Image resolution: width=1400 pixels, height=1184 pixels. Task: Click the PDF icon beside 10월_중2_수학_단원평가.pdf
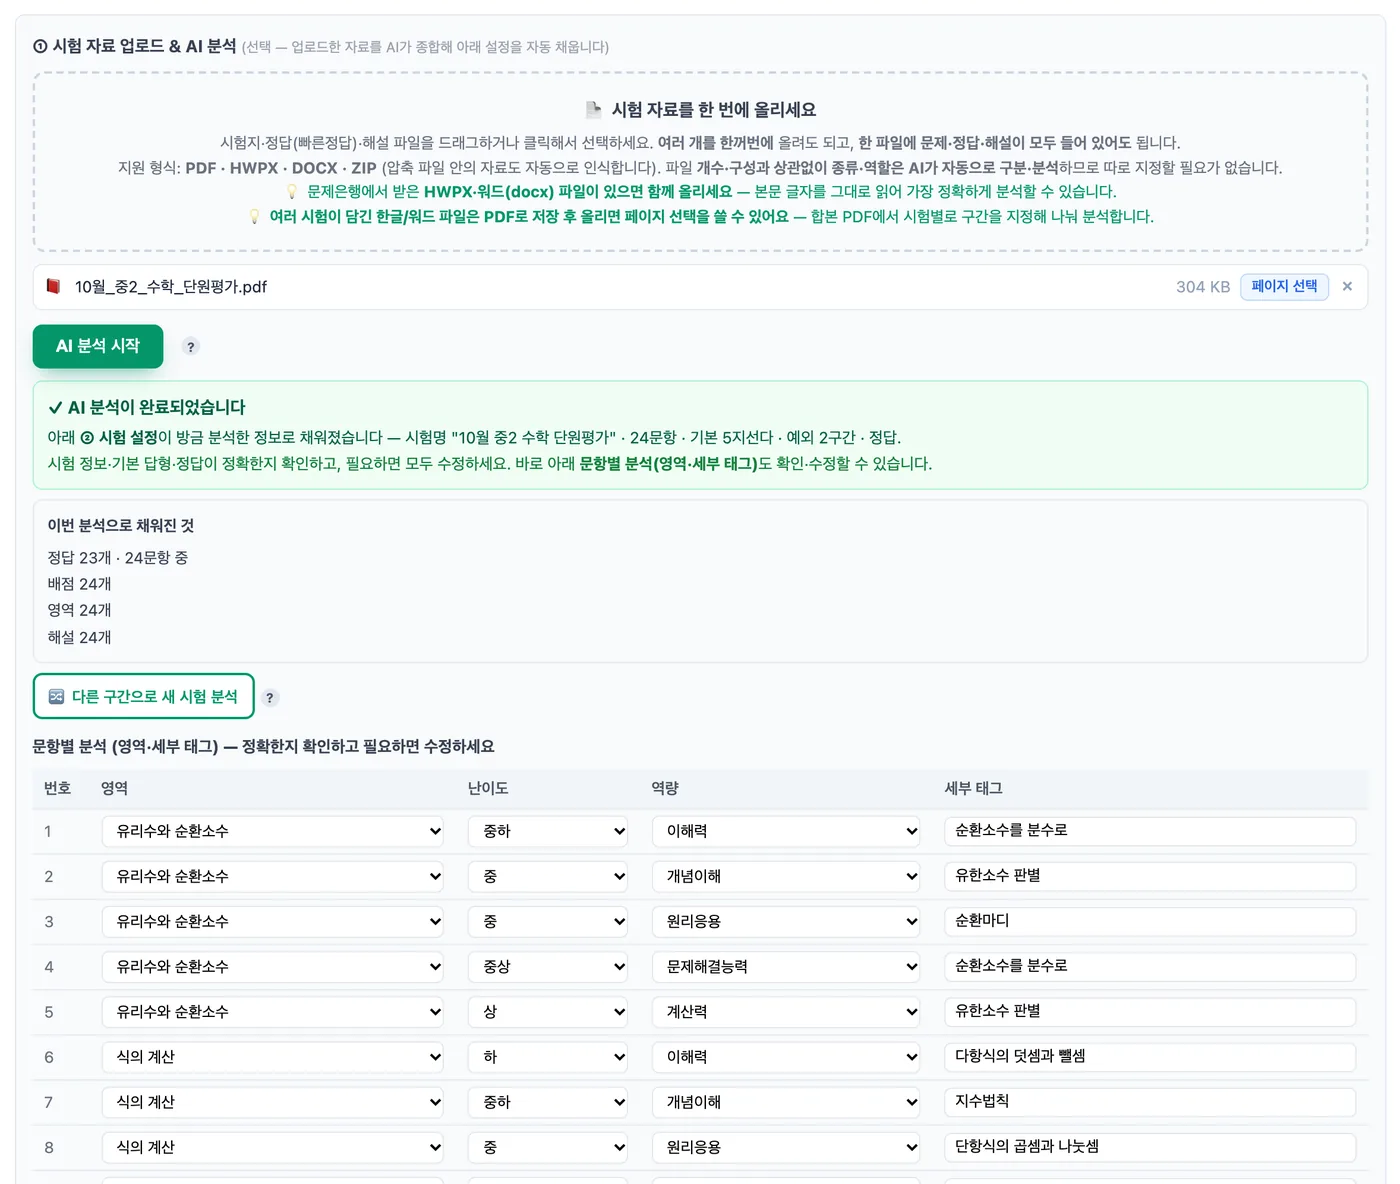tap(53, 287)
